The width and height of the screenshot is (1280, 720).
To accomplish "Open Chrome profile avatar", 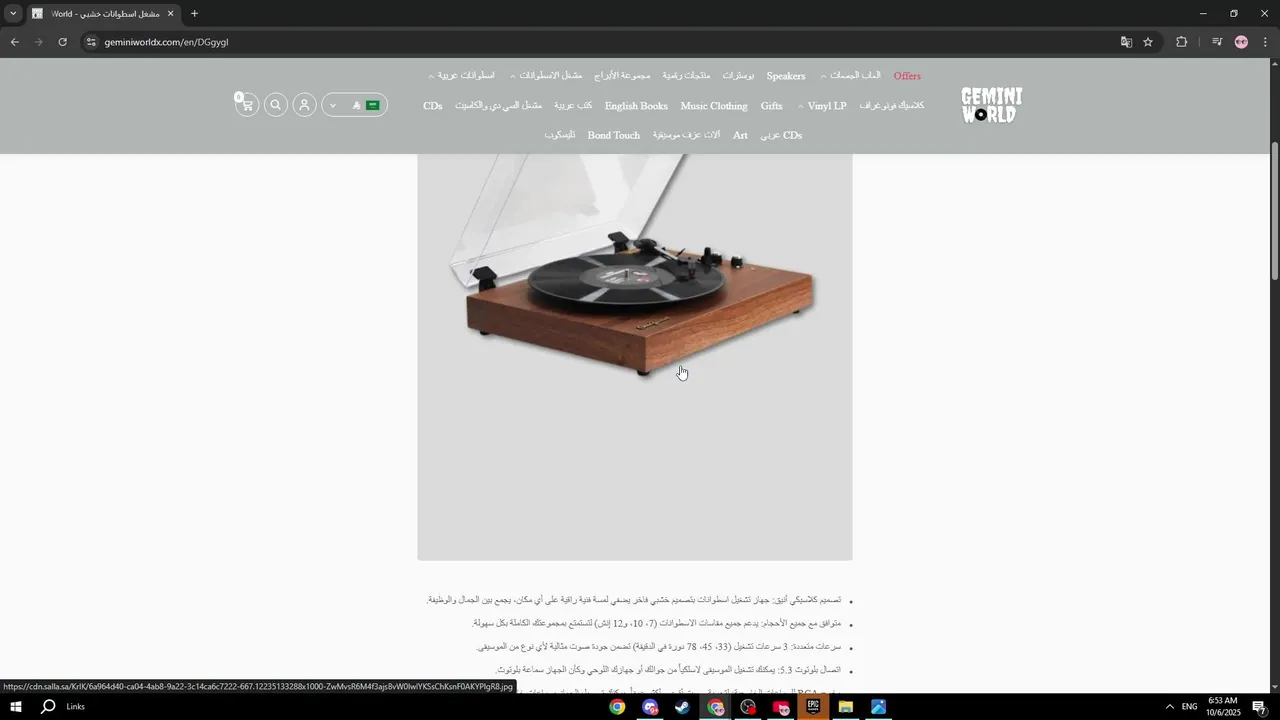I will point(1242,42).
